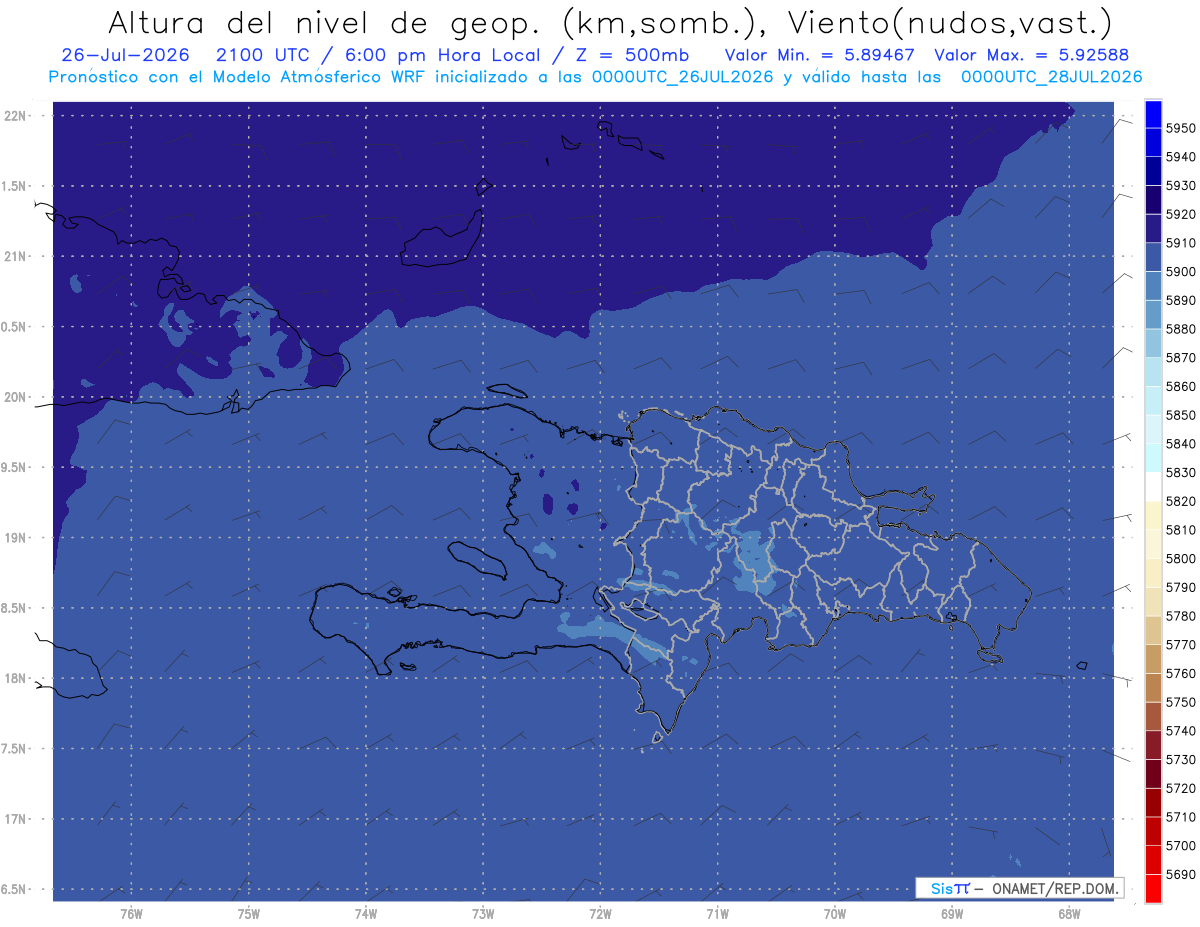
Task: Click the '22N' latitude label
Action: (15, 115)
